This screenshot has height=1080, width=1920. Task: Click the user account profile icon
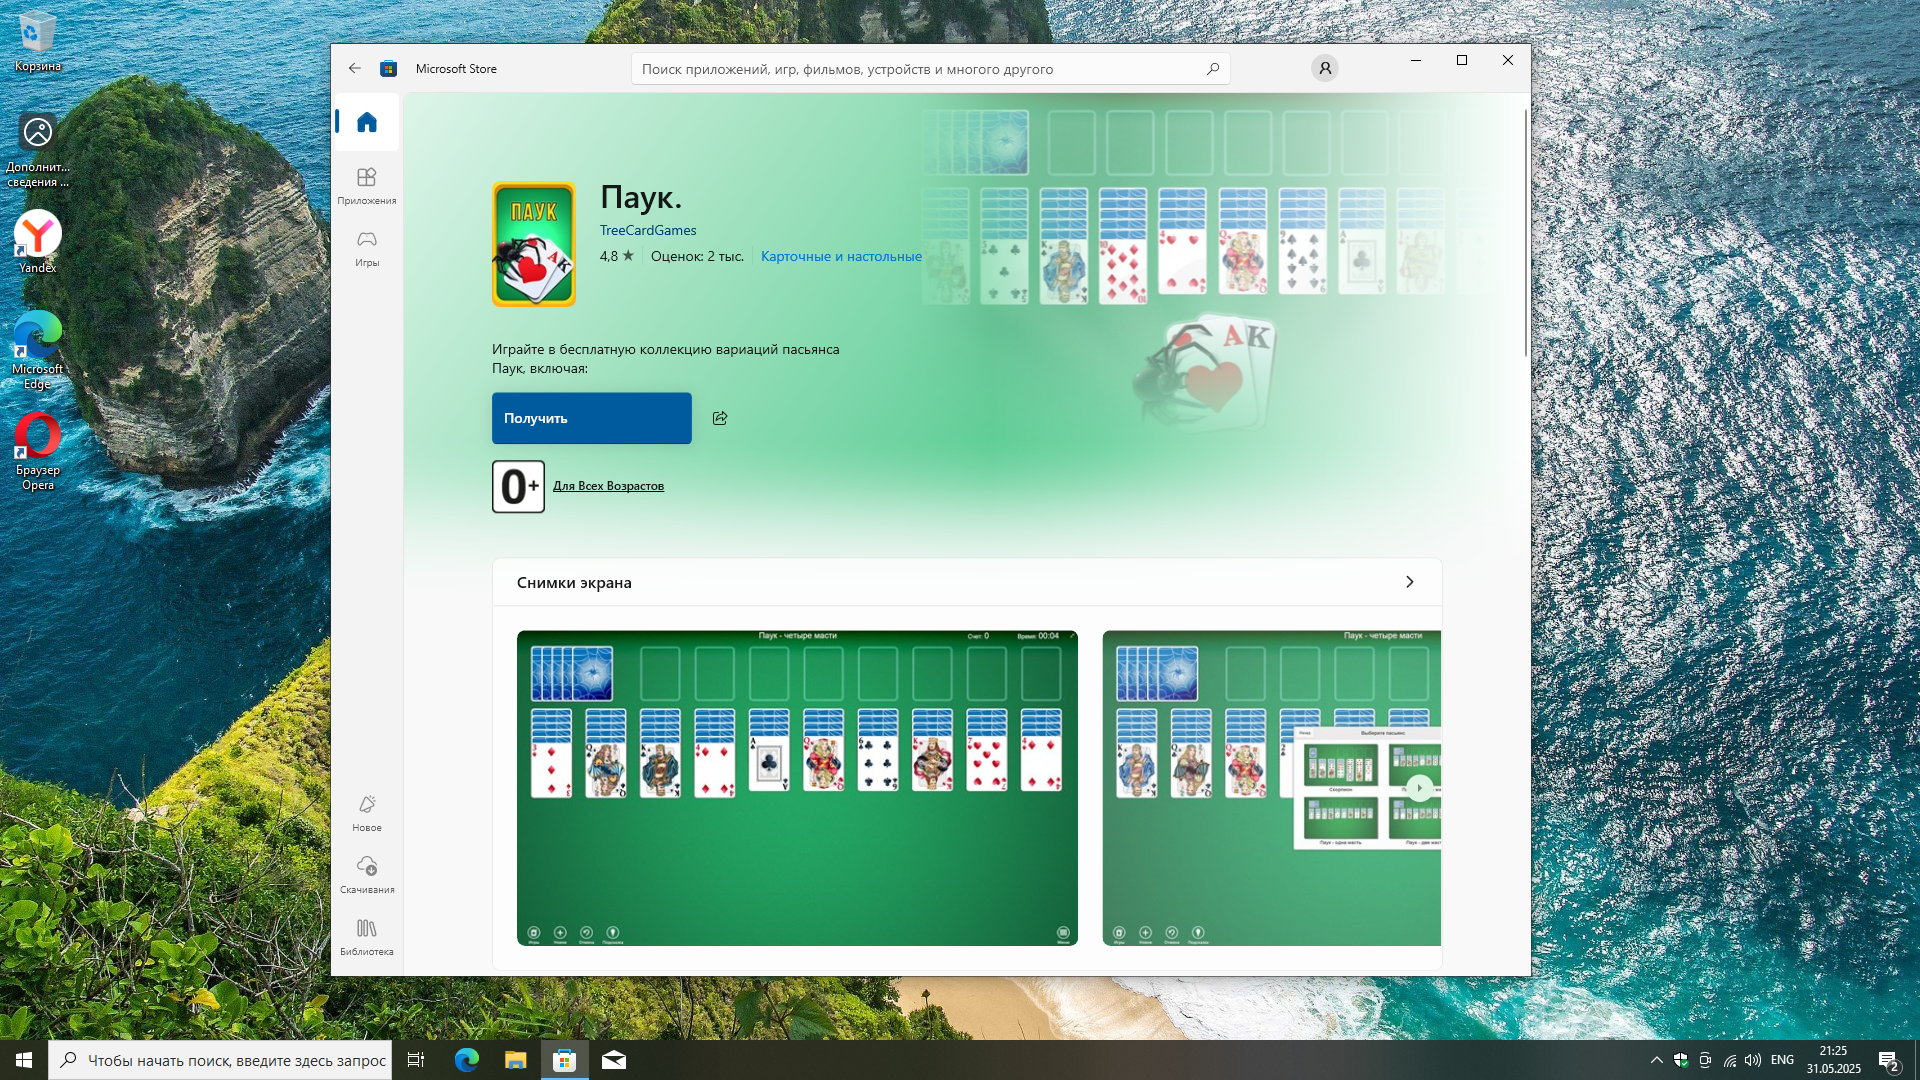point(1324,68)
